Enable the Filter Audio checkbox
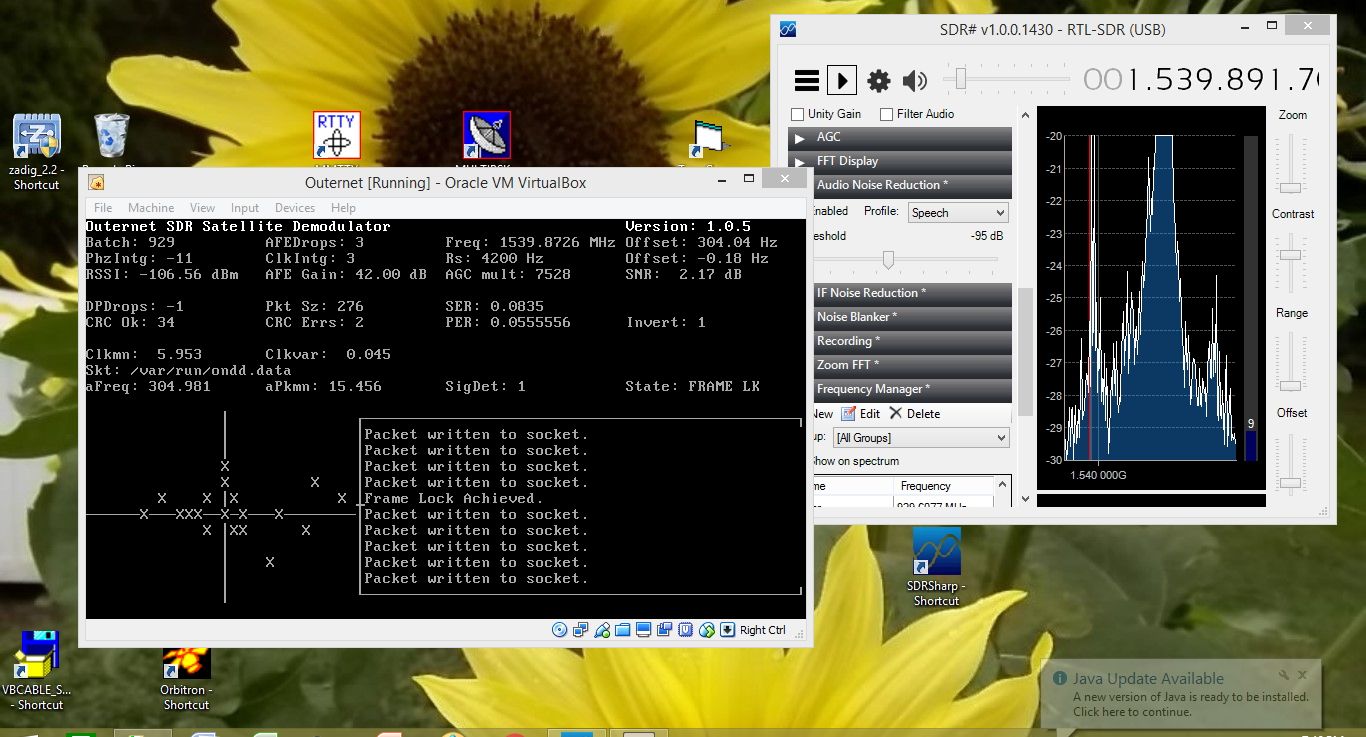 (886, 114)
